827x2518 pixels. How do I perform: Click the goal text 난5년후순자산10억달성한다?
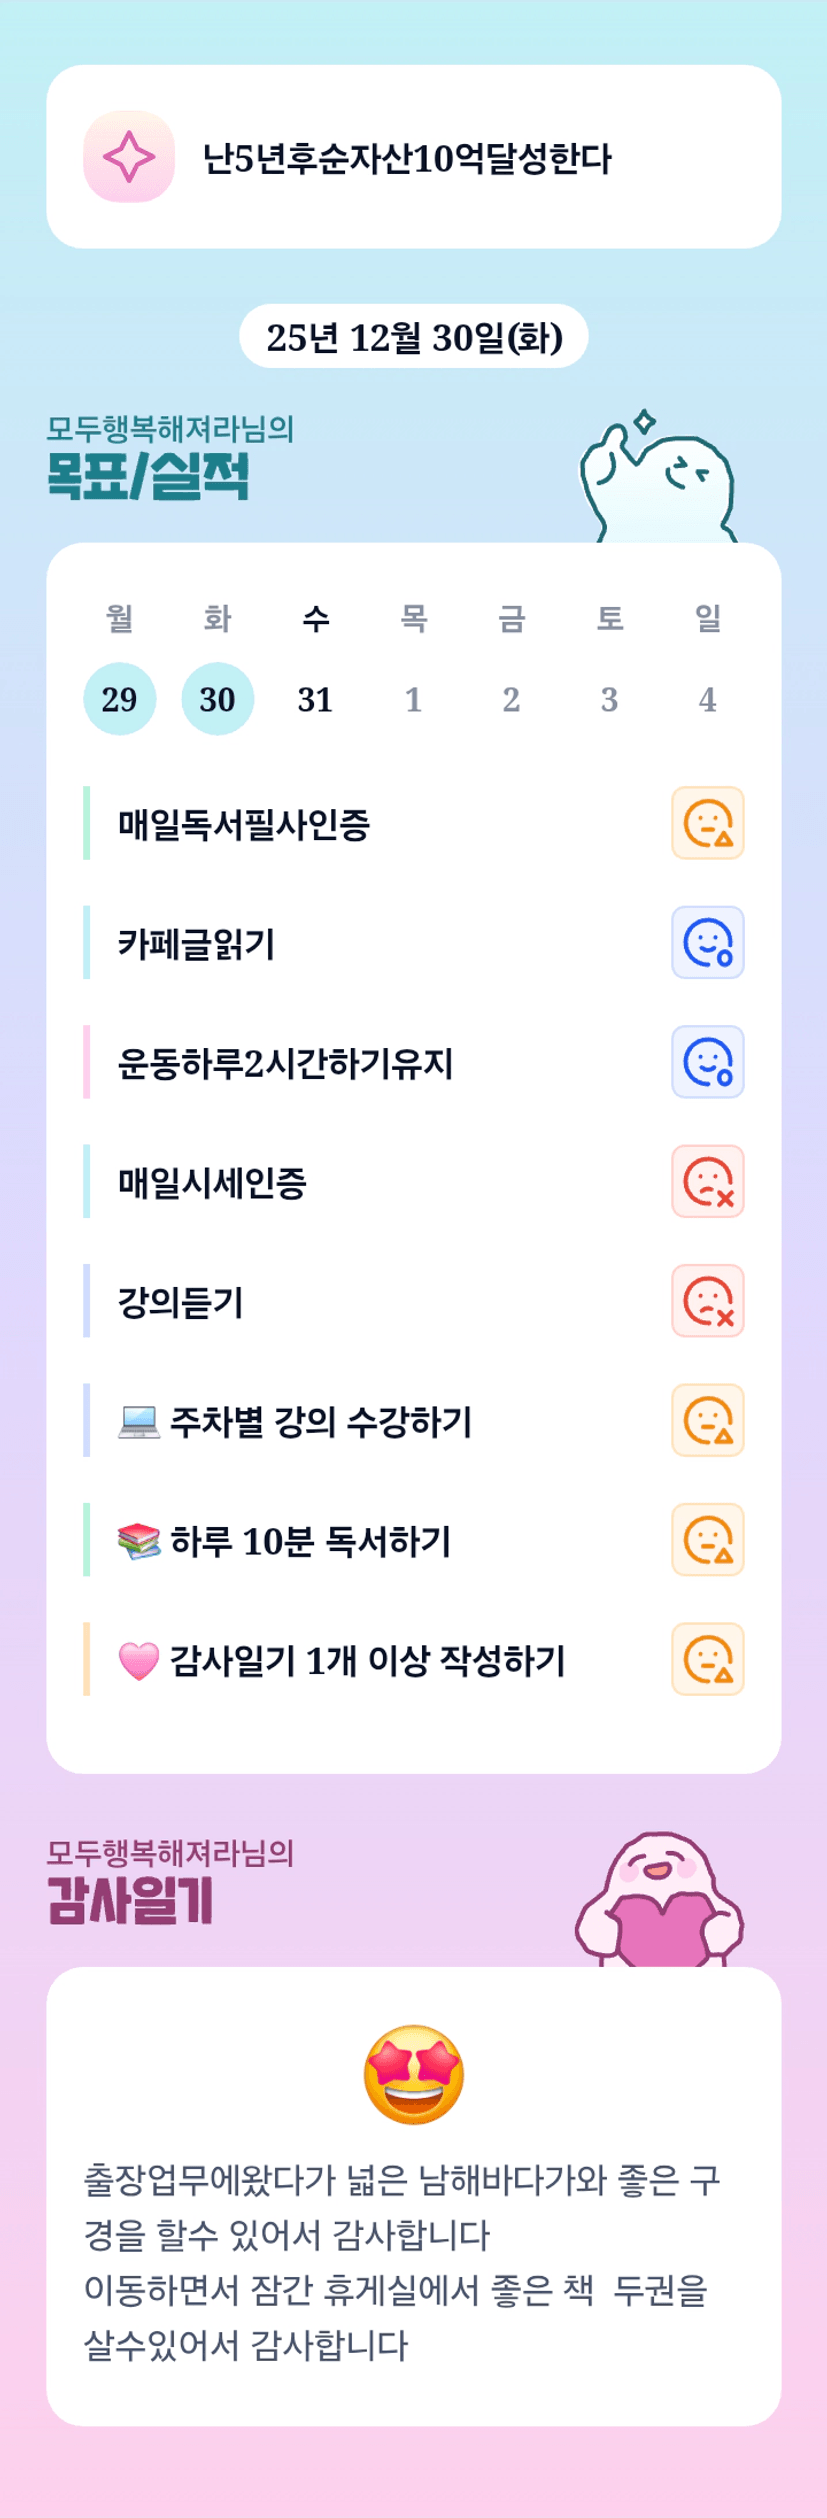(x=407, y=158)
